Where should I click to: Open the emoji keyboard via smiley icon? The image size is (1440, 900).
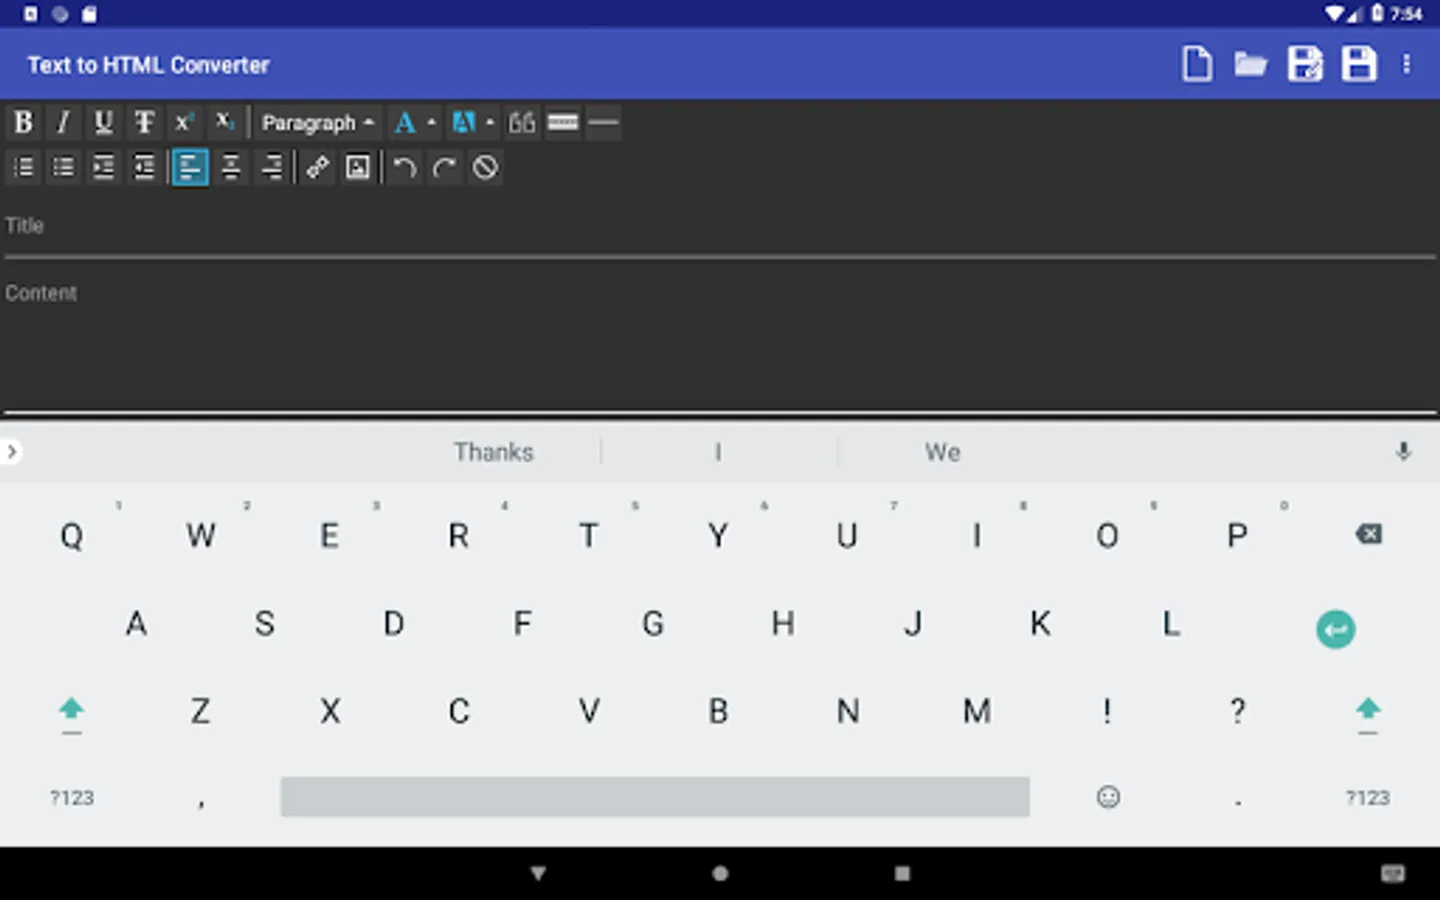(x=1108, y=797)
